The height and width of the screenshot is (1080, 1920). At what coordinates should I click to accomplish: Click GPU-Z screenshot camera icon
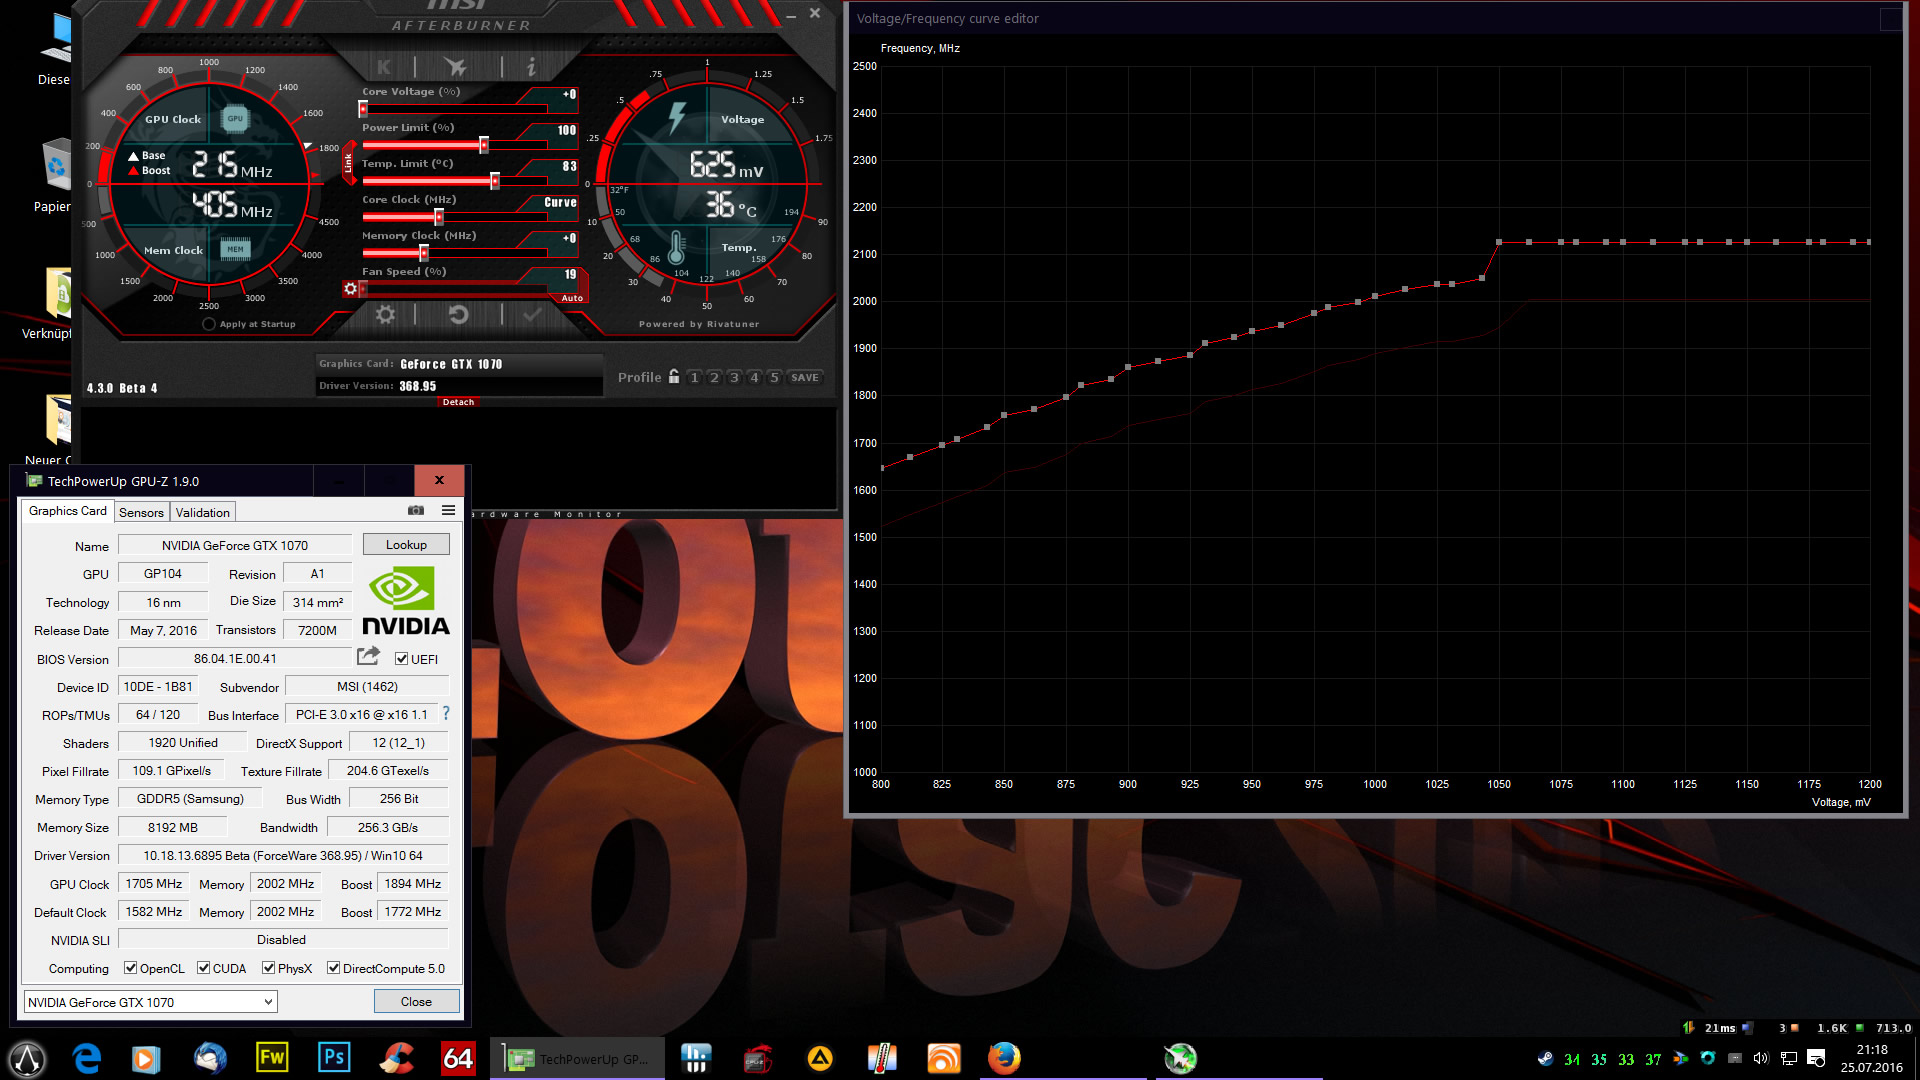416,511
